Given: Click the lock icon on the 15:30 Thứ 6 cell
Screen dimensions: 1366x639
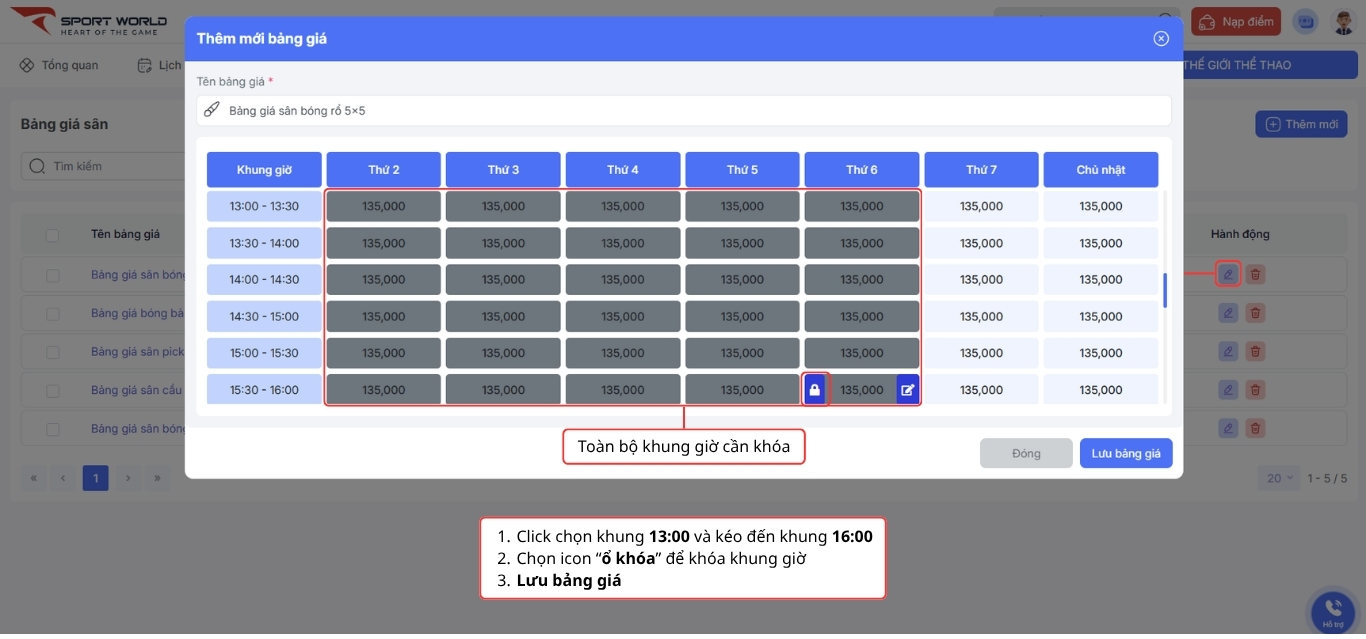Looking at the screenshot, I should tap(815, 390).
